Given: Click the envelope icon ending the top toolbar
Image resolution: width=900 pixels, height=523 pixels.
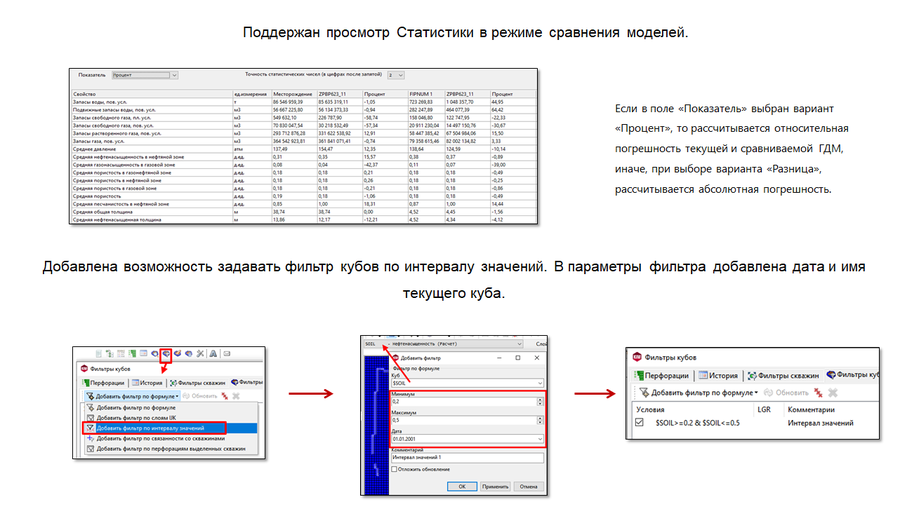Looking at the screenshot, I should point(227,354).
